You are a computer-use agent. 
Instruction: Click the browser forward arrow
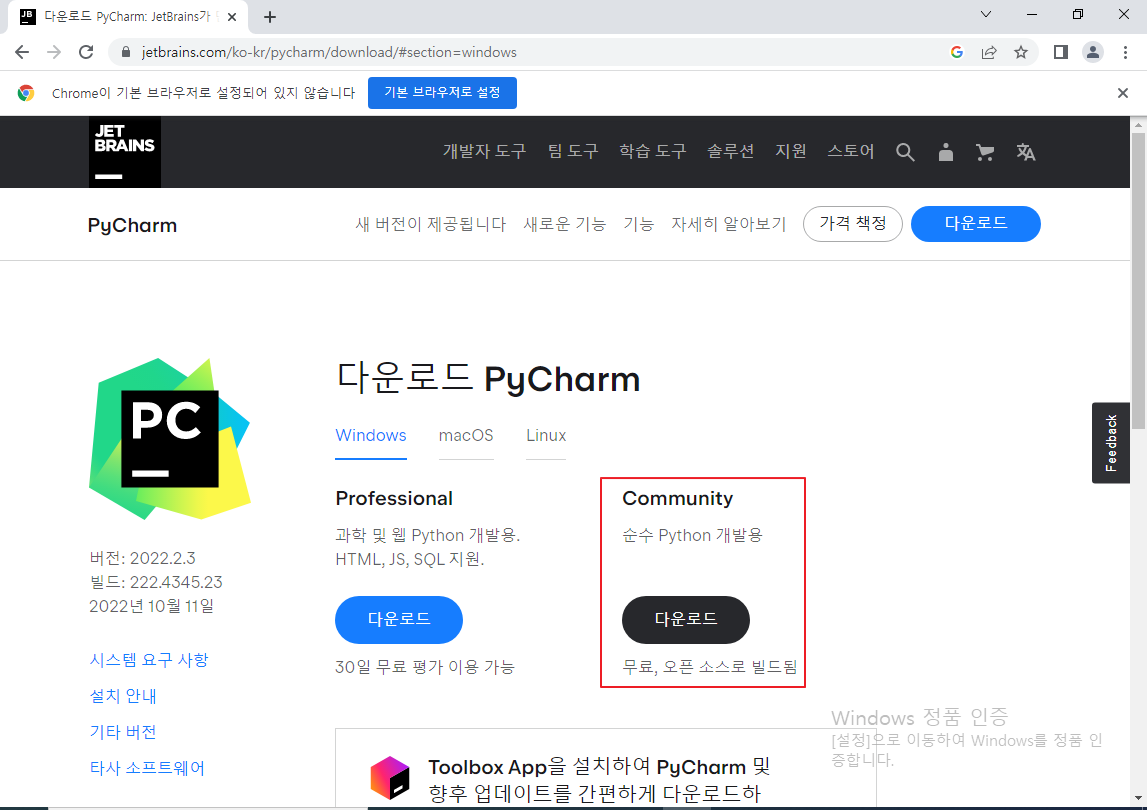pos(54,52)
